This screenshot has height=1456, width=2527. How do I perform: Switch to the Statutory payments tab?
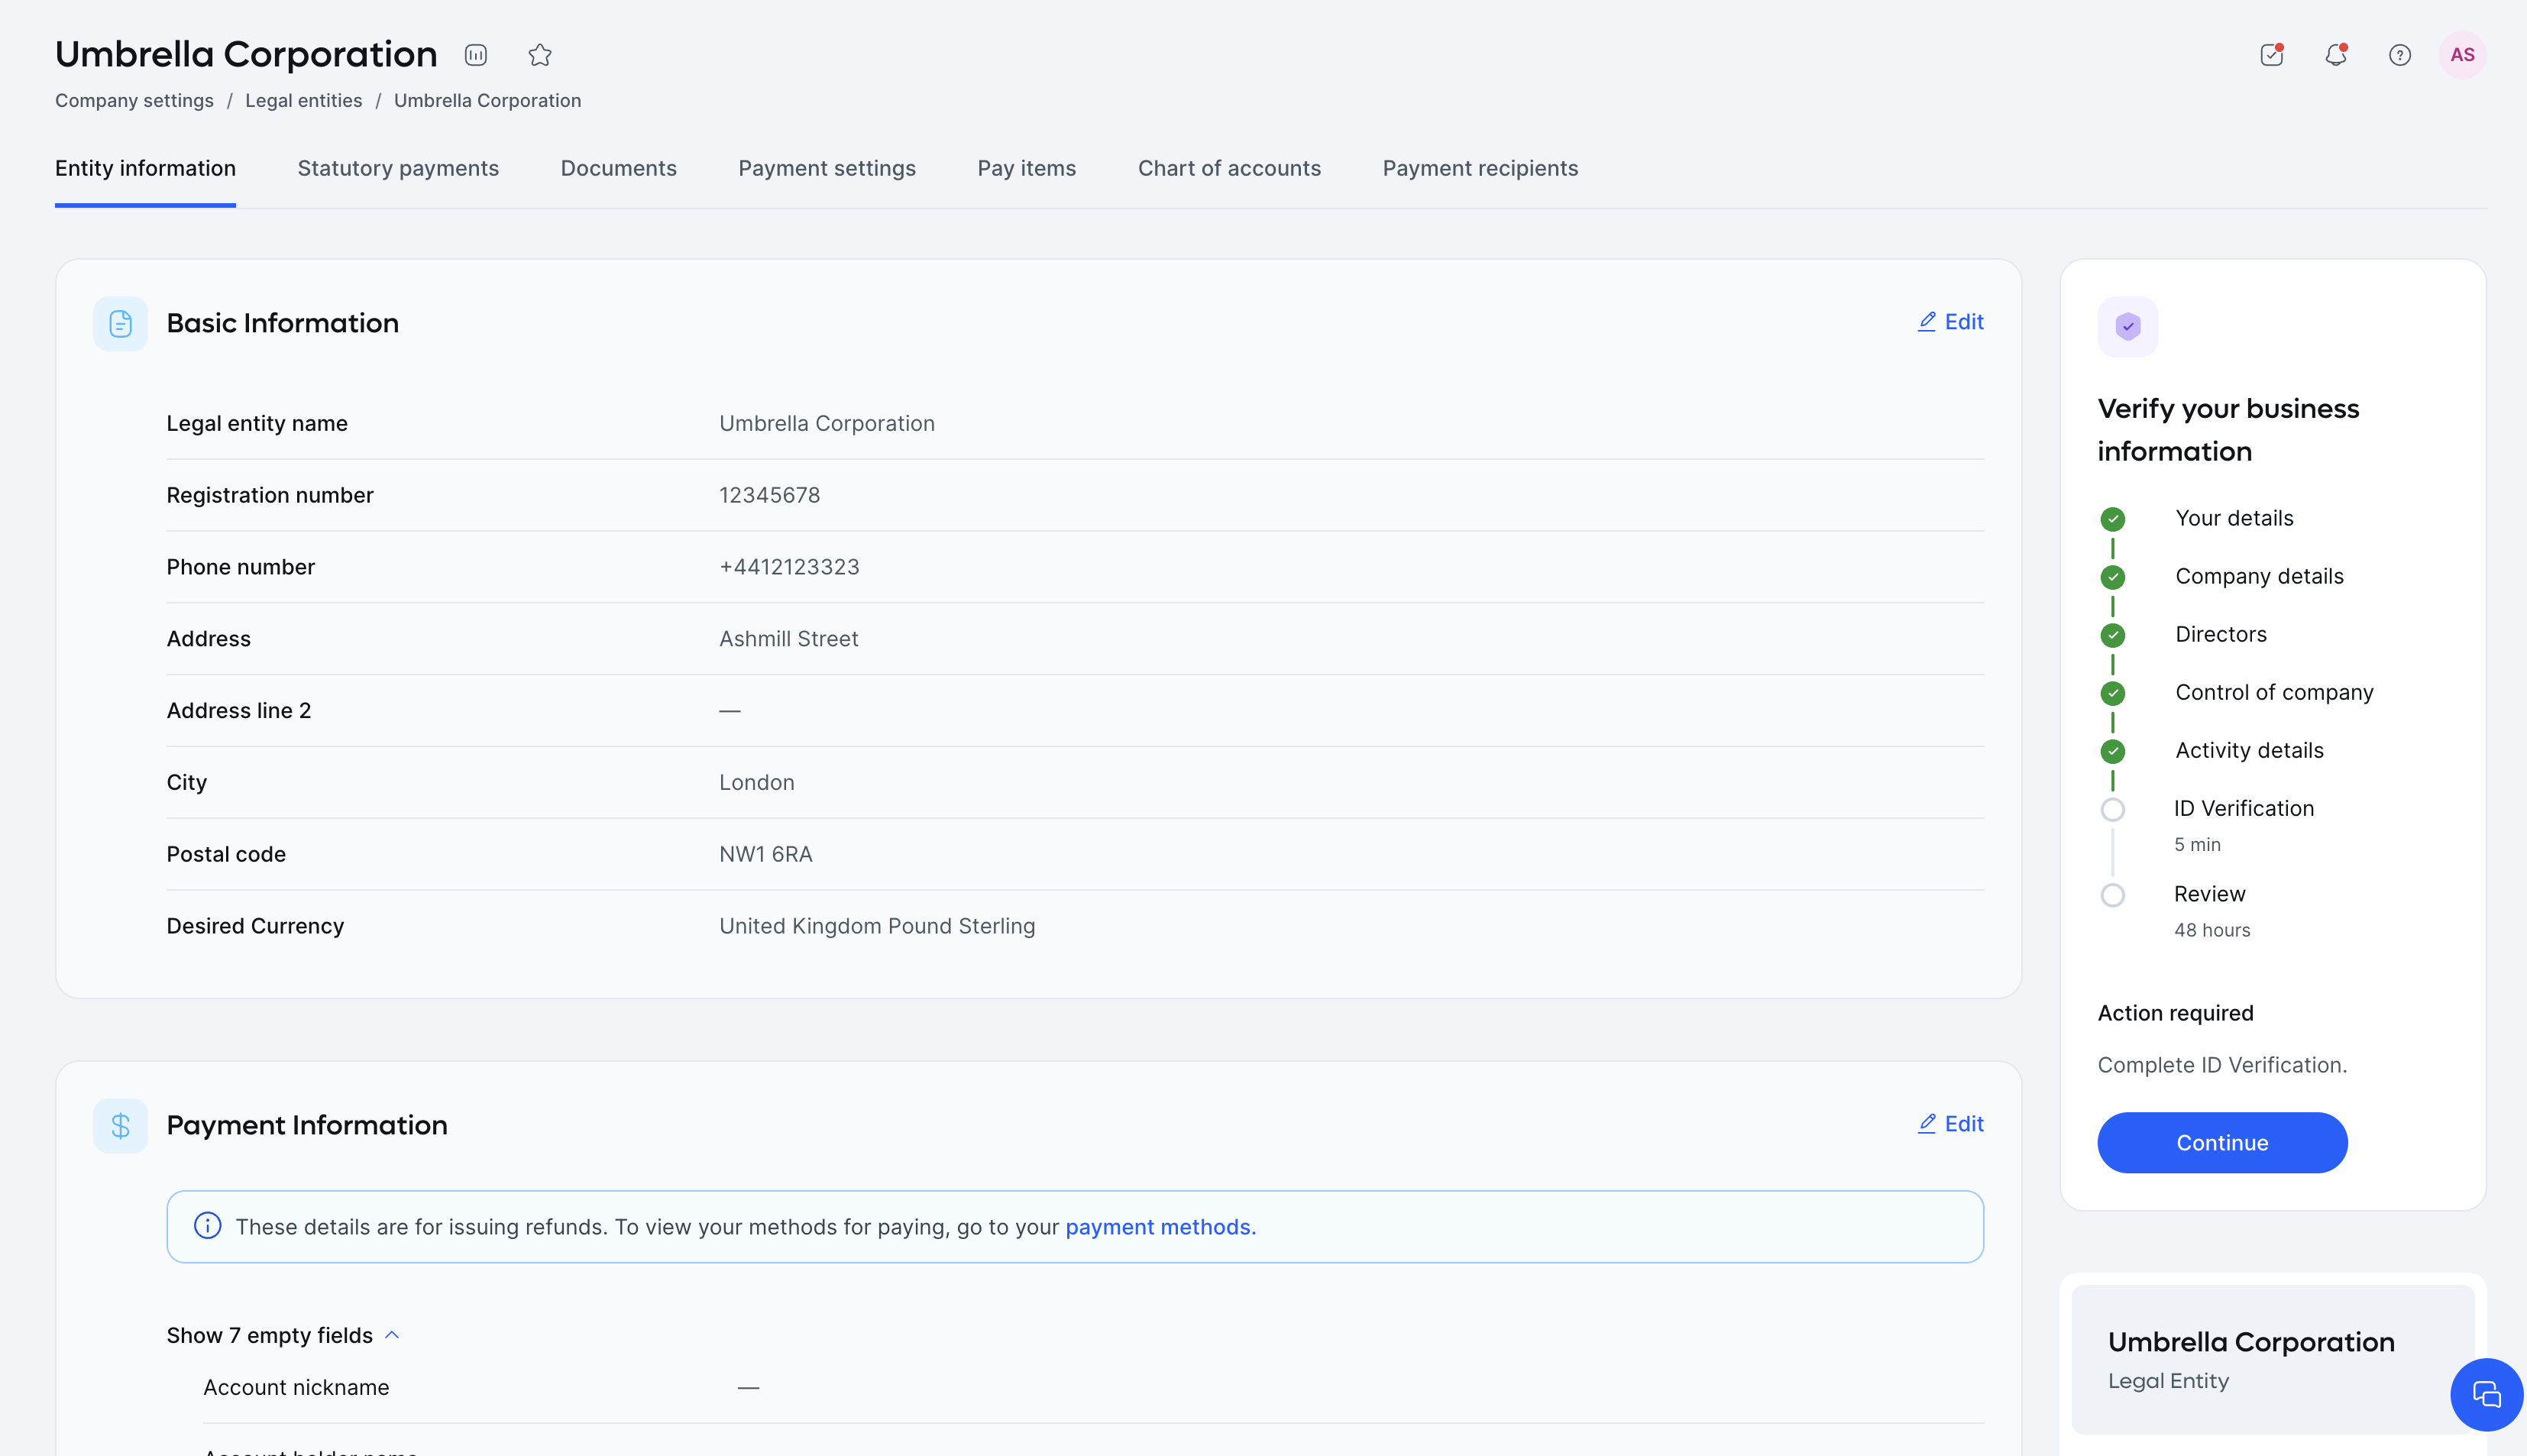pos(398,168)
